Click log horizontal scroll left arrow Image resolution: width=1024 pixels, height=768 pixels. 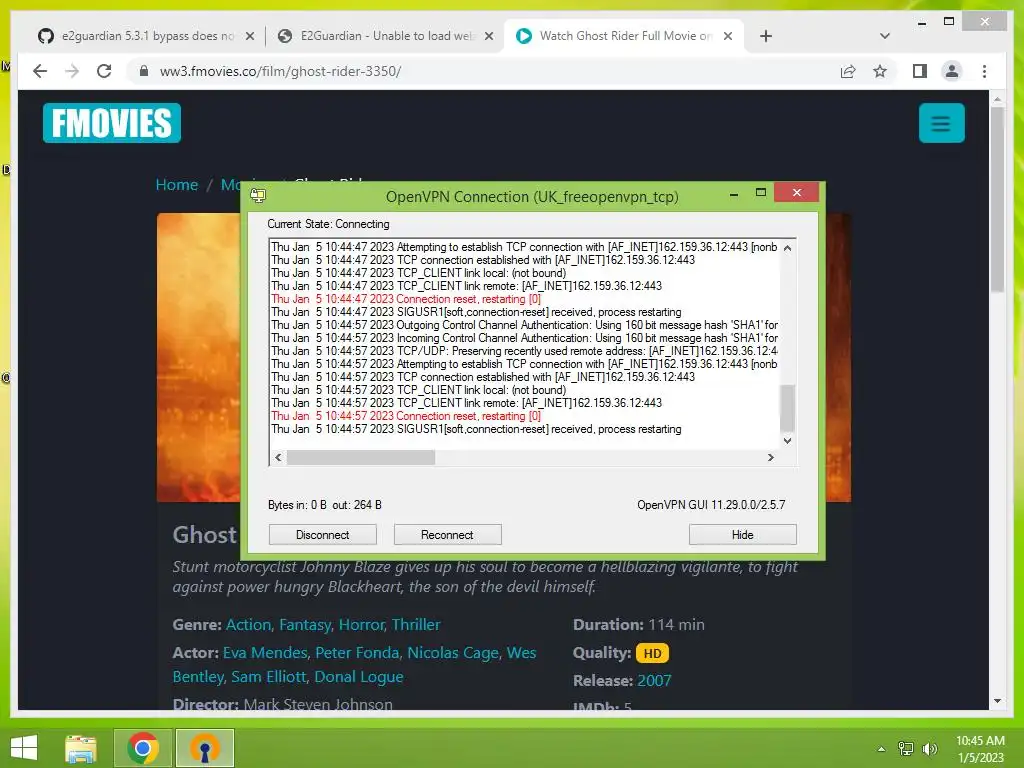(x=278, y=457)
